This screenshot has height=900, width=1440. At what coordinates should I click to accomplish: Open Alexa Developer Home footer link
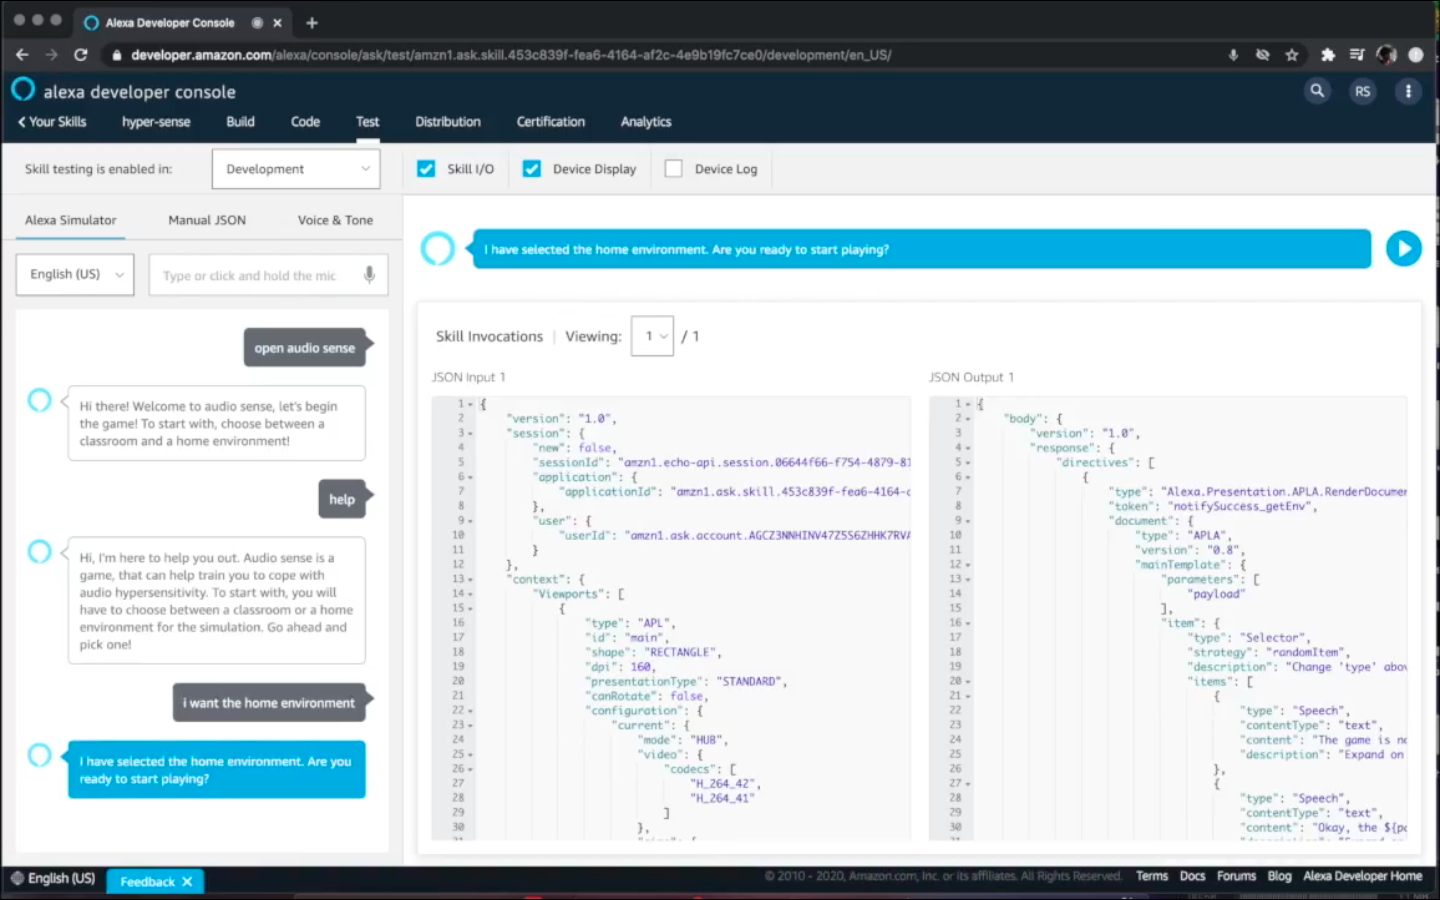(1362, 876)
